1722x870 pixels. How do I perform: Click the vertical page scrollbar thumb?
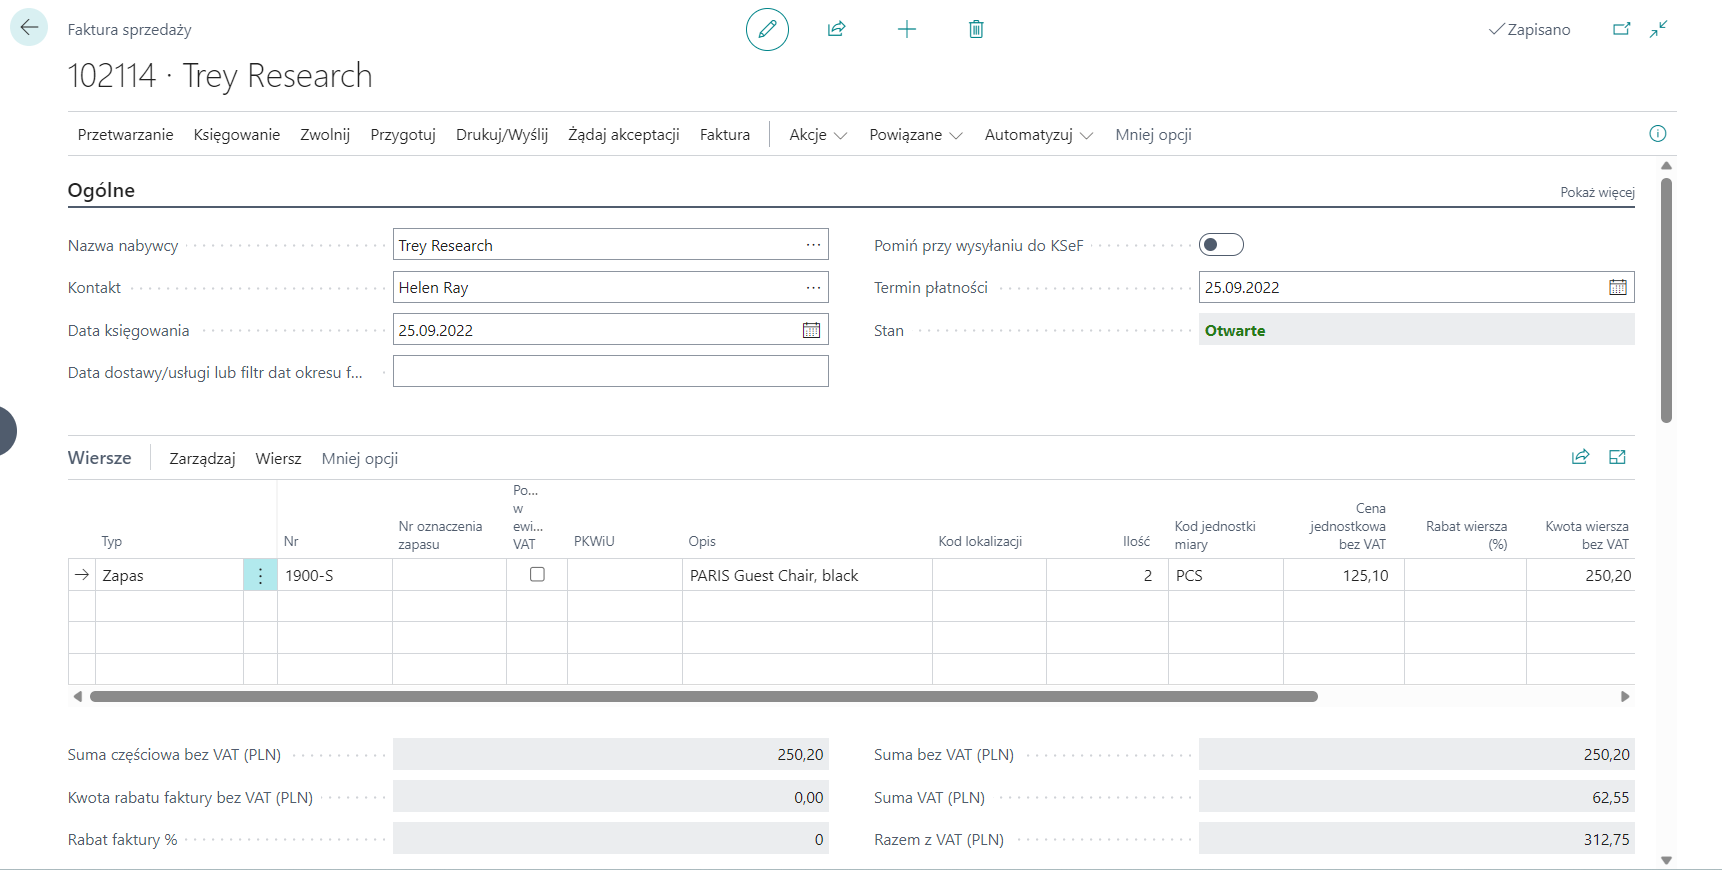click(x=1666, y=300)
